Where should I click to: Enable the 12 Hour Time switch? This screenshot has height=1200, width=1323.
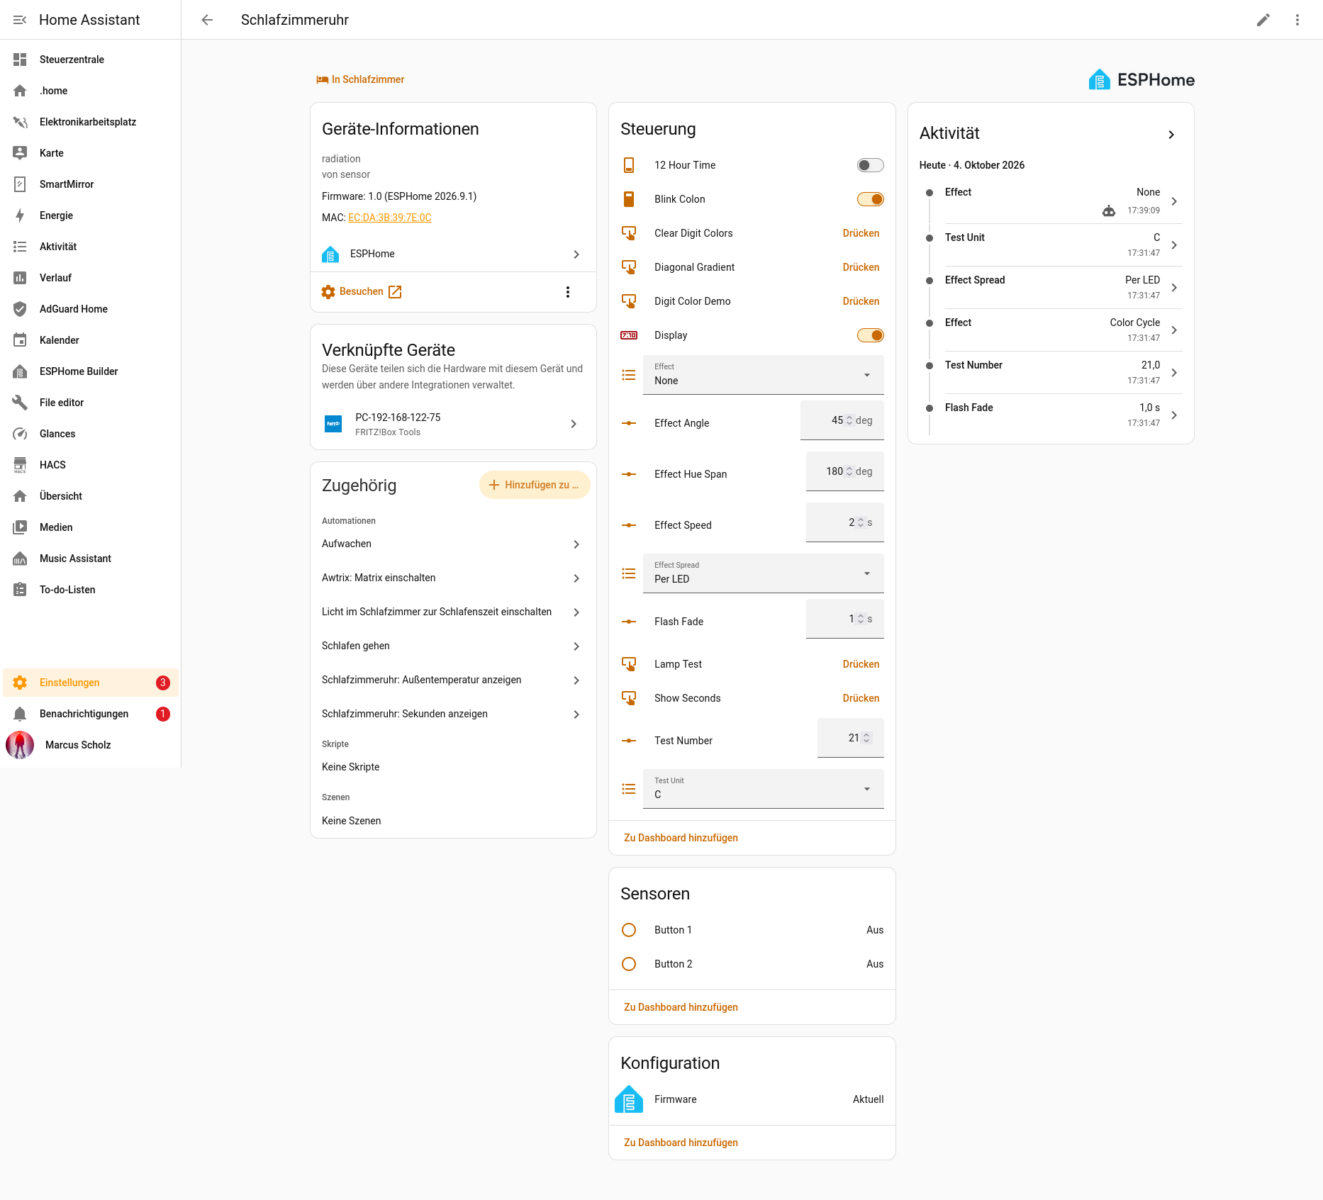pos(870,165)
